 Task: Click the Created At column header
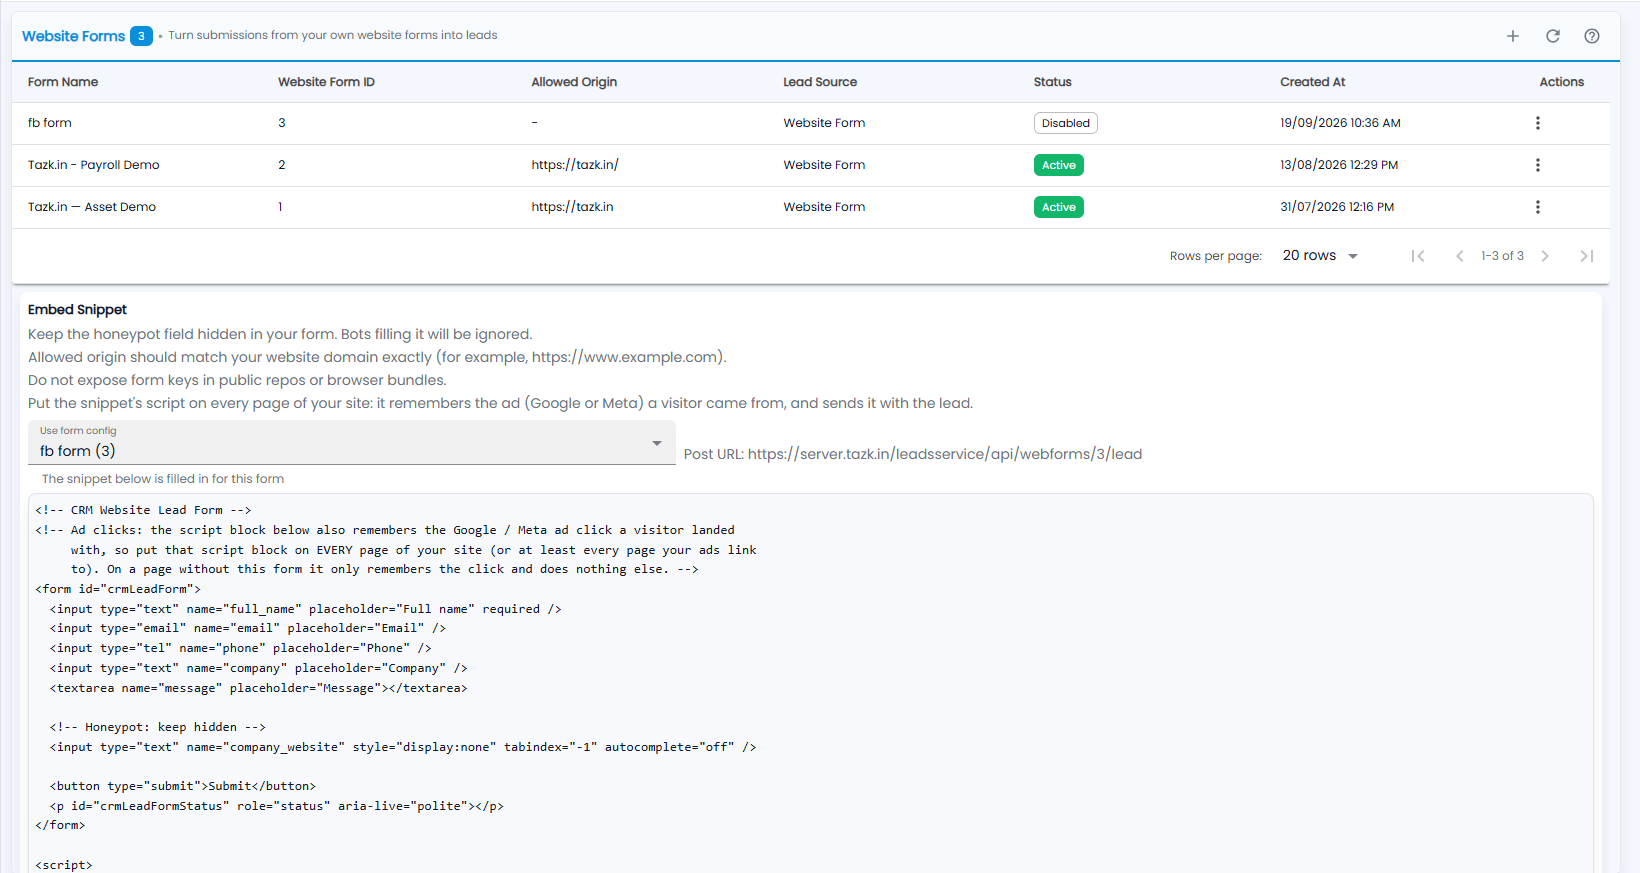1313,82
